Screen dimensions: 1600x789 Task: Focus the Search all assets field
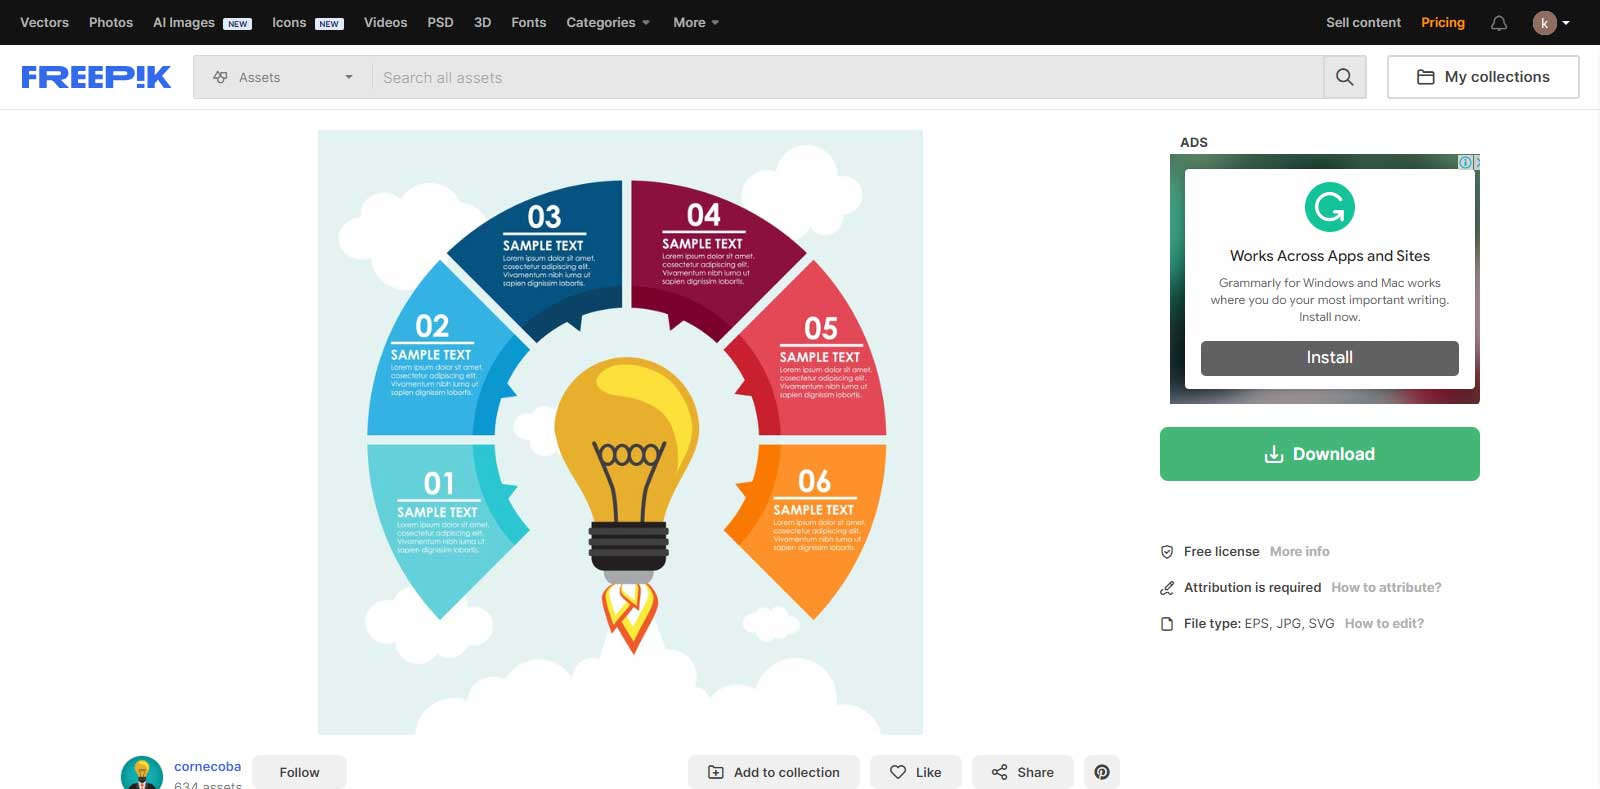pyautogui.click(x=847, y=77)
